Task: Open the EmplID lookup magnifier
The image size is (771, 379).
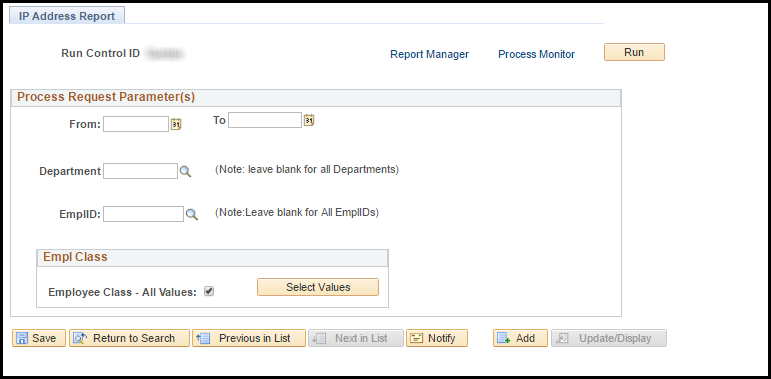Action: coord(191,214)
